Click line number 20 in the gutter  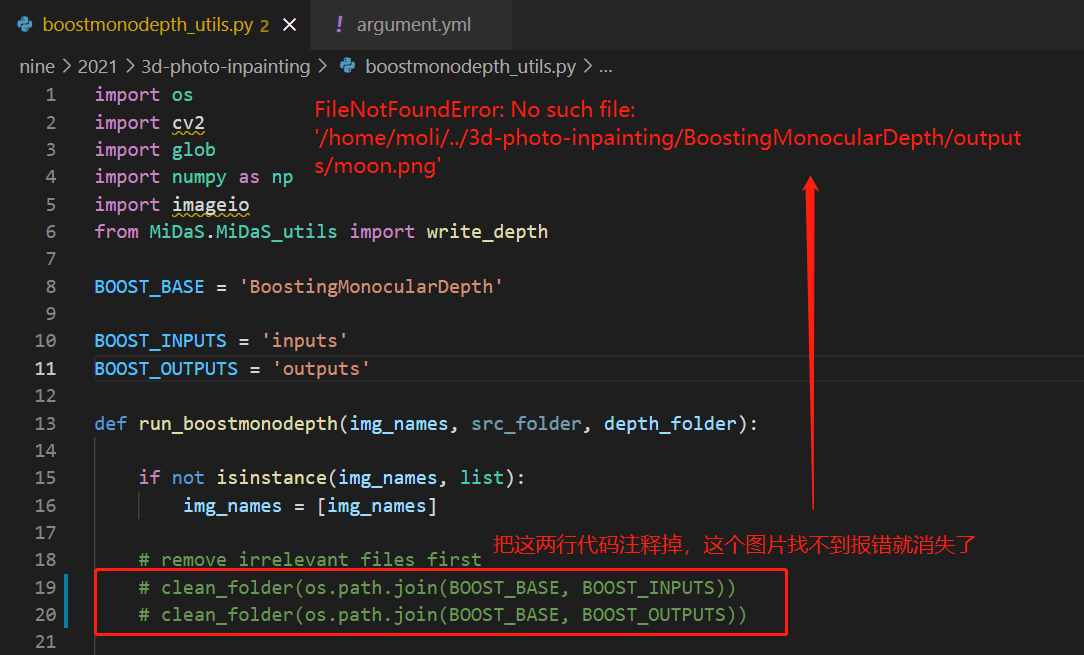(x=46, y=614)
